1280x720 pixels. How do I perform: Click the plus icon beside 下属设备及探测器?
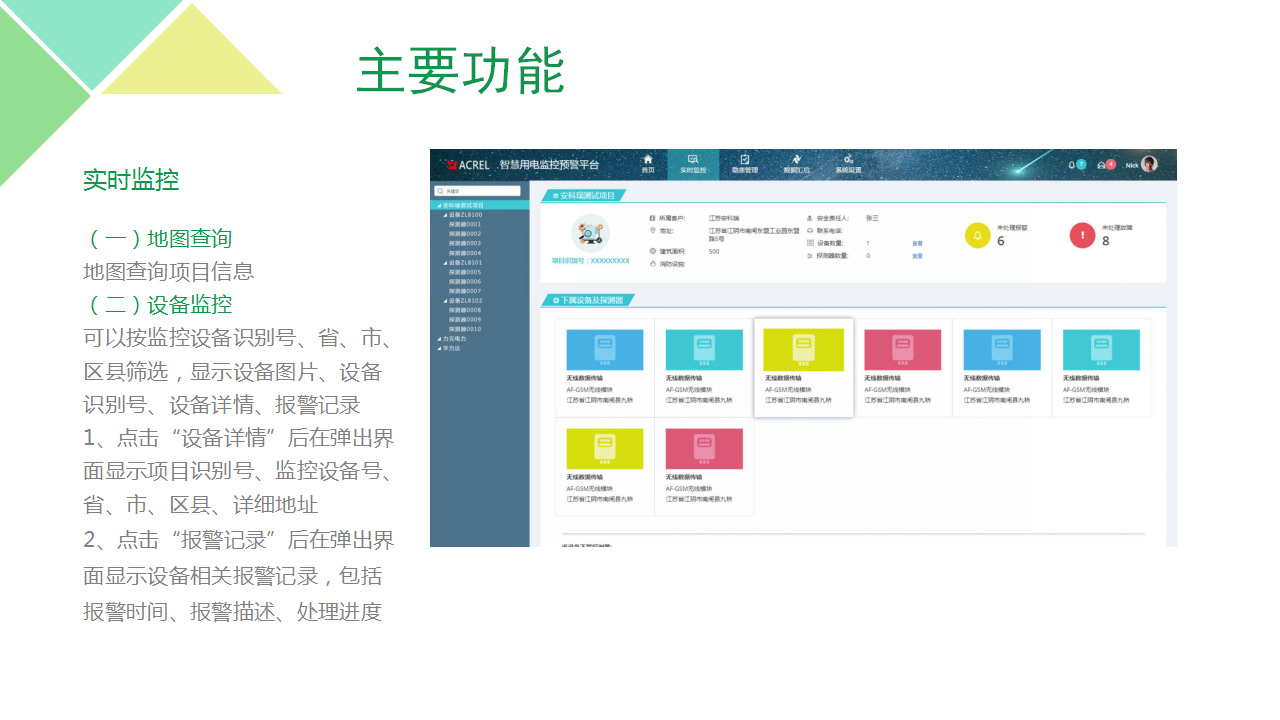pos(556,300)
